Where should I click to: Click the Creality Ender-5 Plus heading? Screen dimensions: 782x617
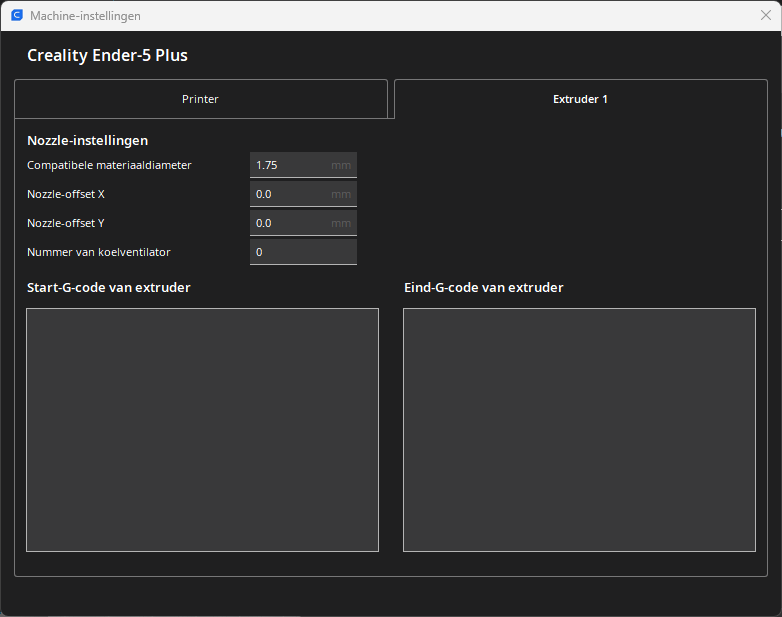tap(107, 55)
